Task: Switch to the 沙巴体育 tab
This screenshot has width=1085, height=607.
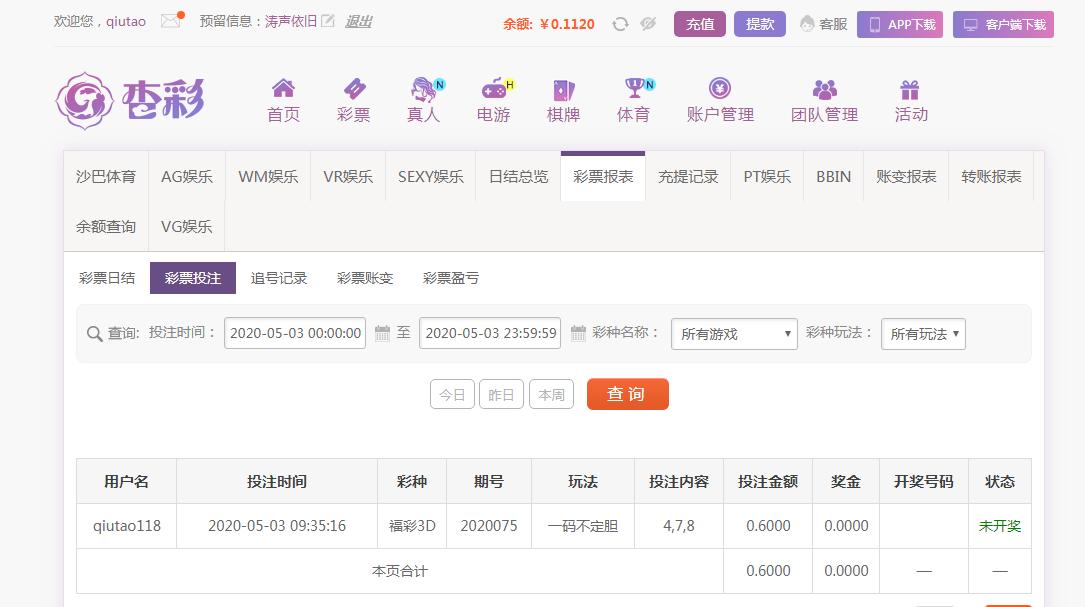Action: (x=106, y=176)
